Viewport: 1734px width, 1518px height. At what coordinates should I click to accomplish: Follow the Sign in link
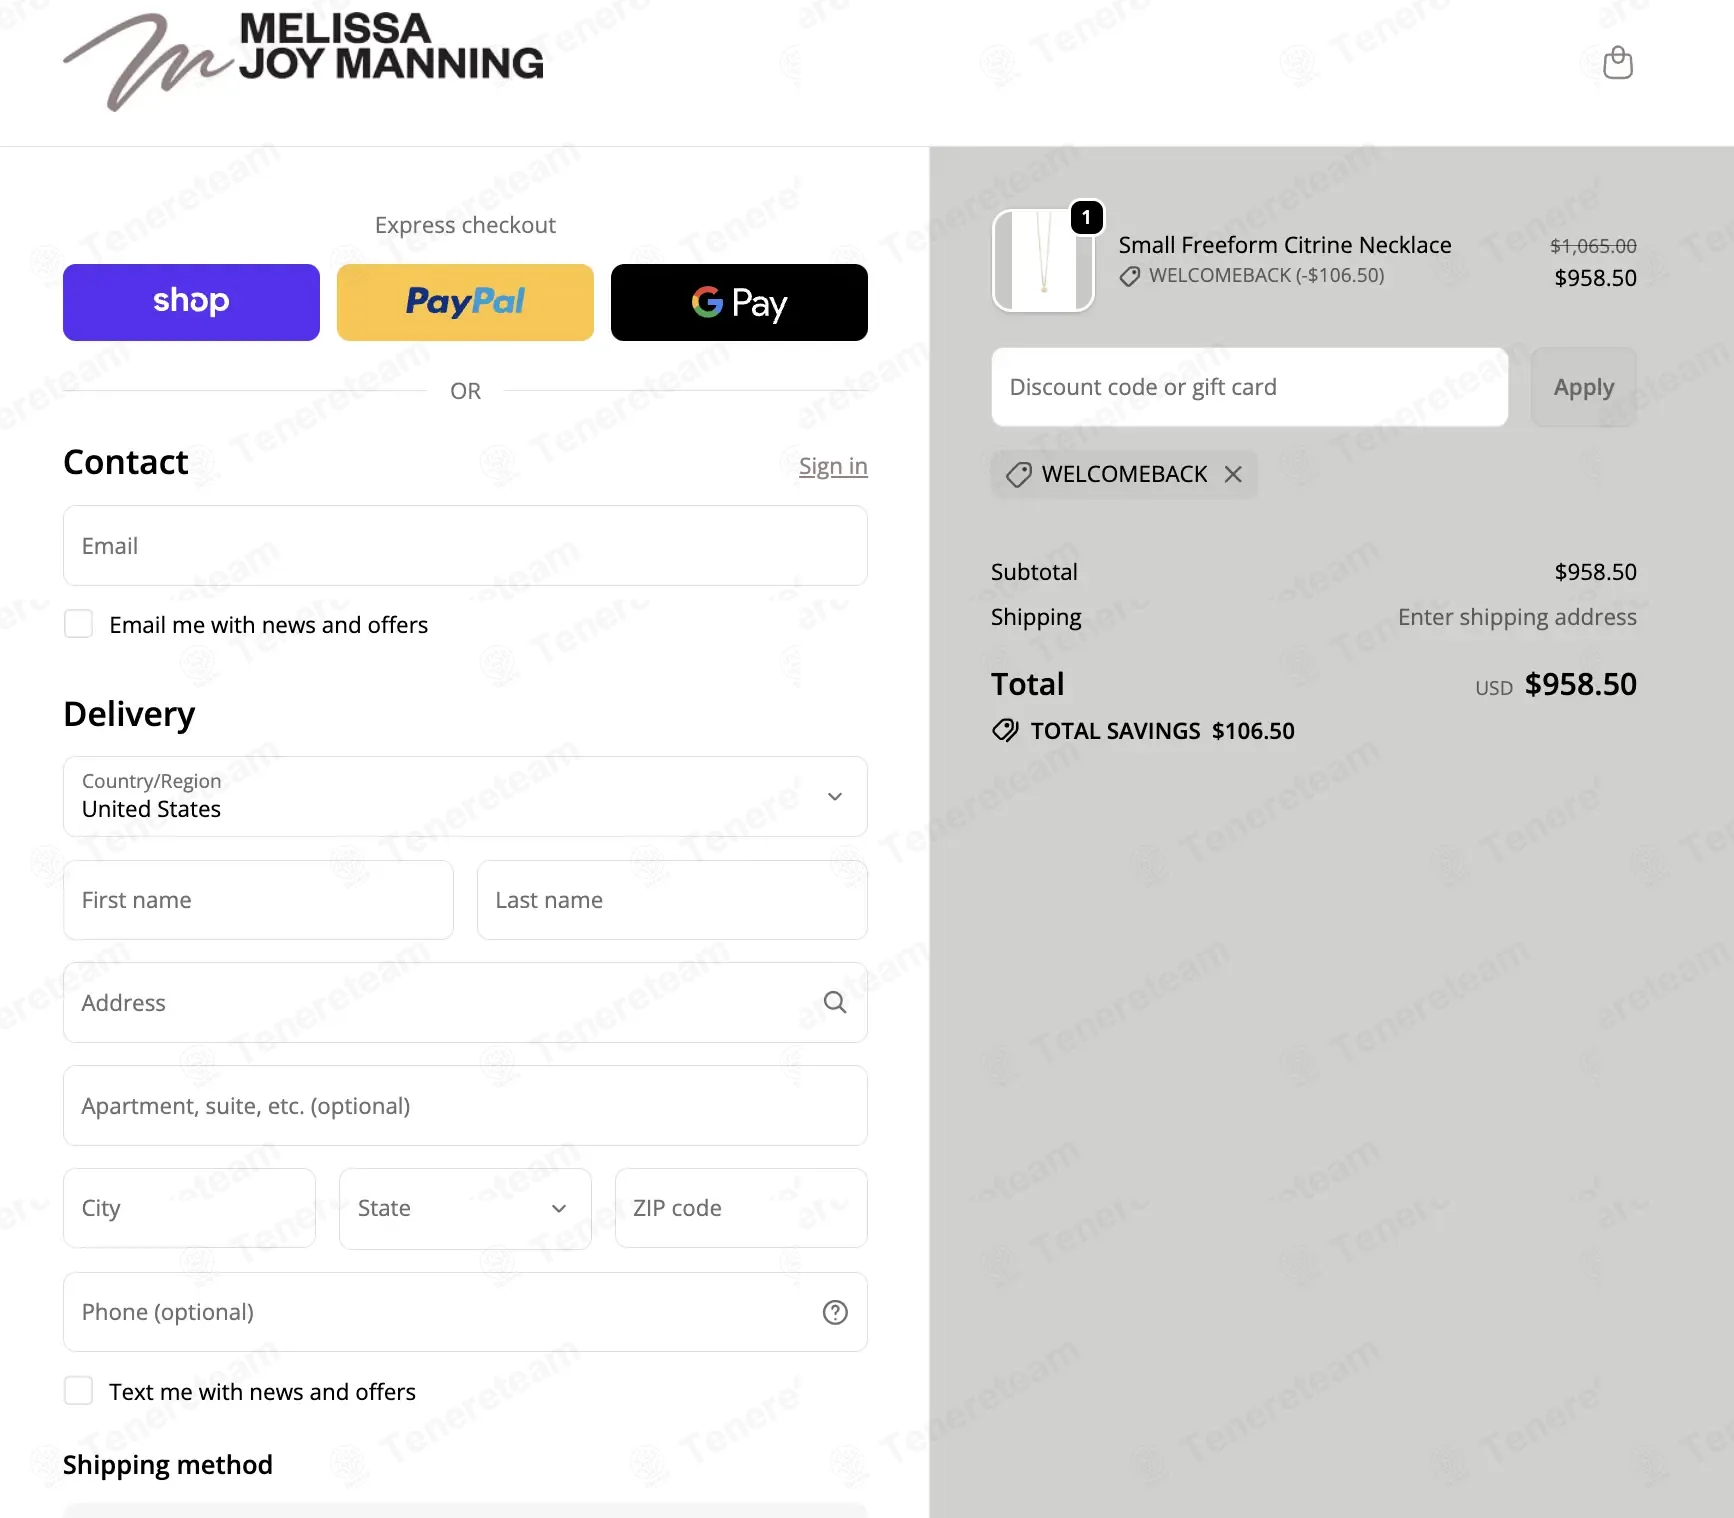833,466
